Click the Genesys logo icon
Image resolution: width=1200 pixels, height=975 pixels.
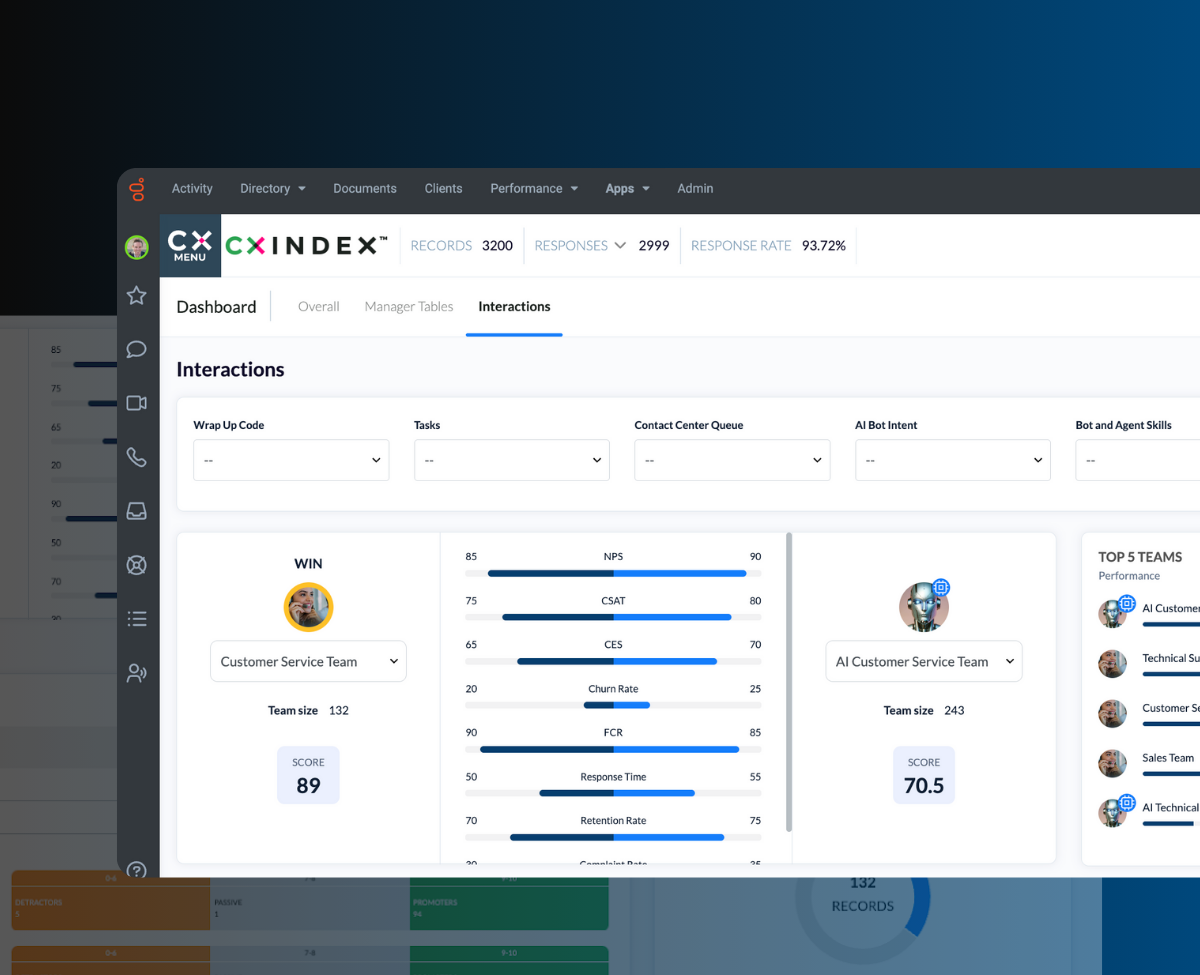coord(138,189)
